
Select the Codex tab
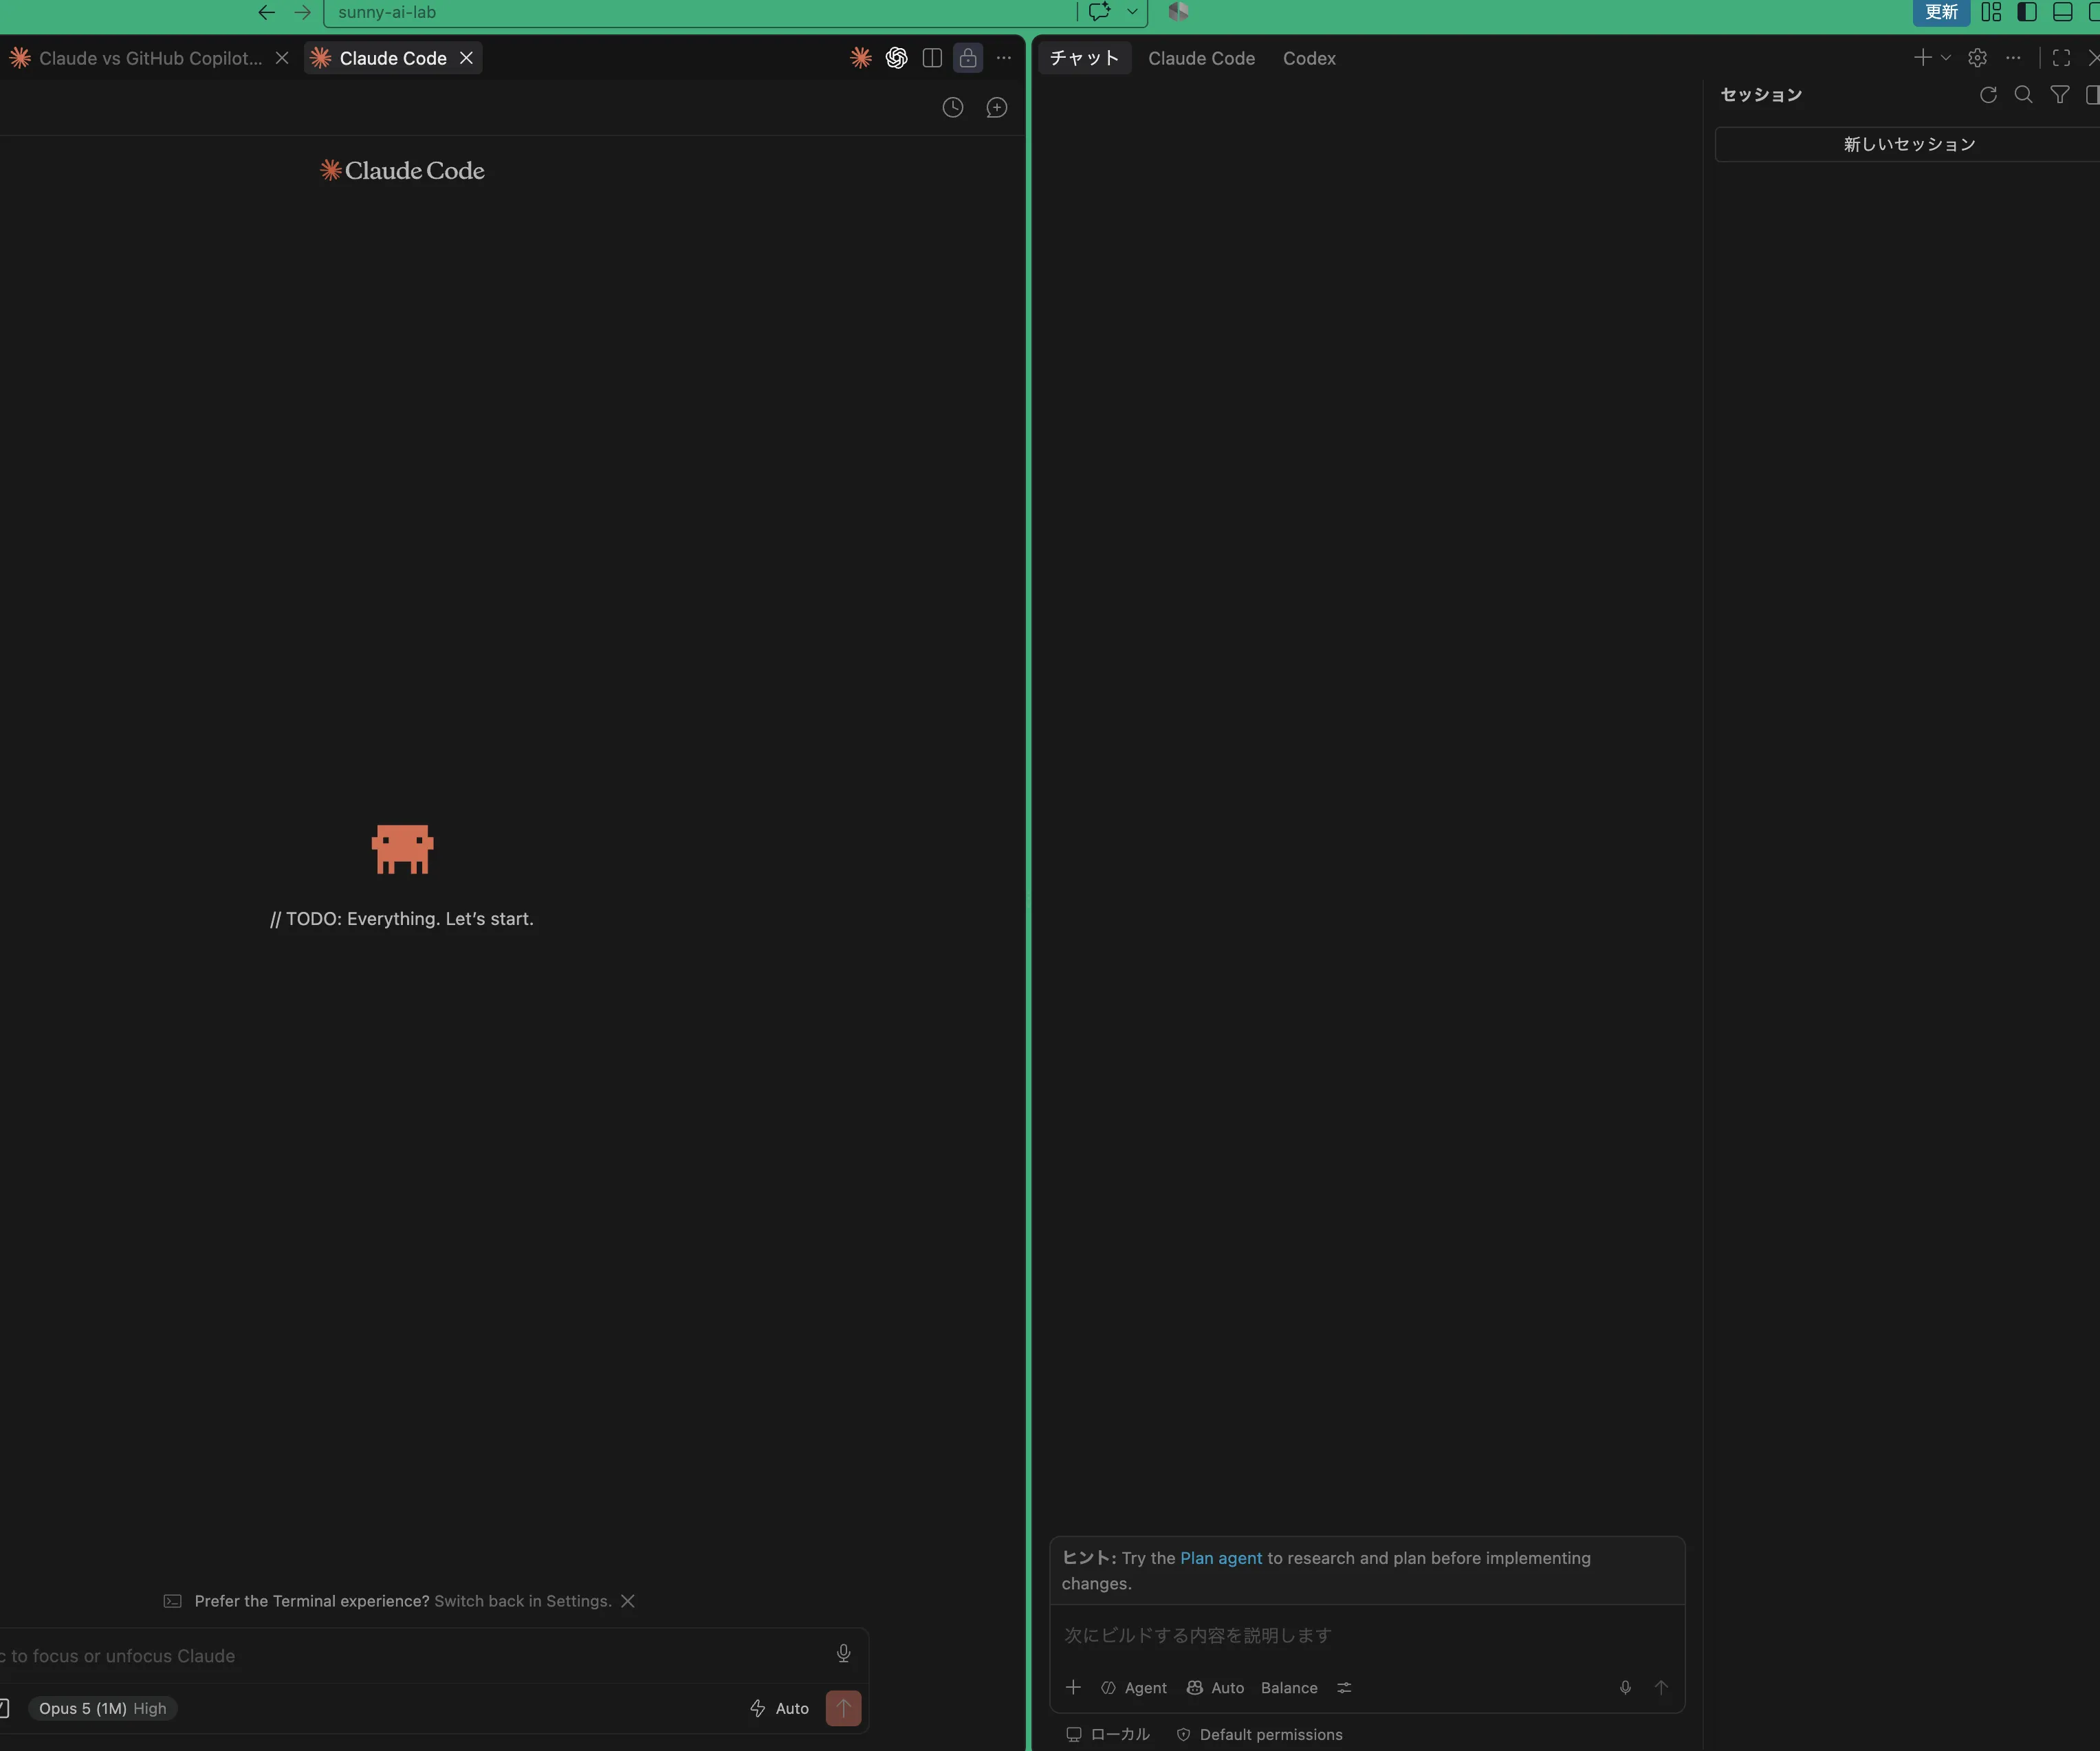1309,58
